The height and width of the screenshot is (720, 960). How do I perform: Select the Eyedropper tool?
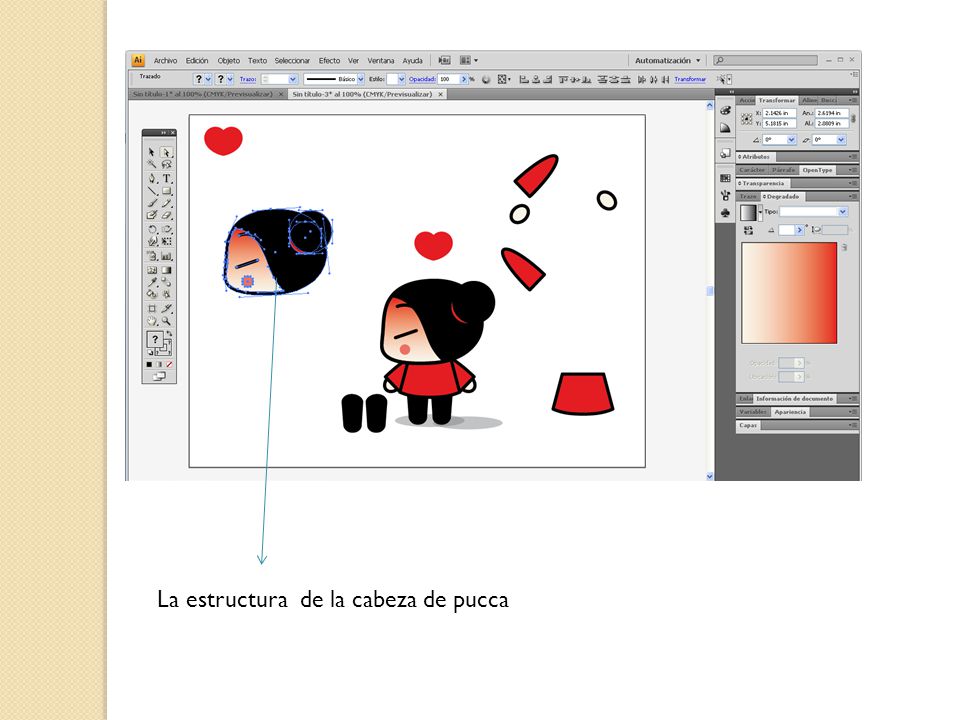click(x=152, y=282)
